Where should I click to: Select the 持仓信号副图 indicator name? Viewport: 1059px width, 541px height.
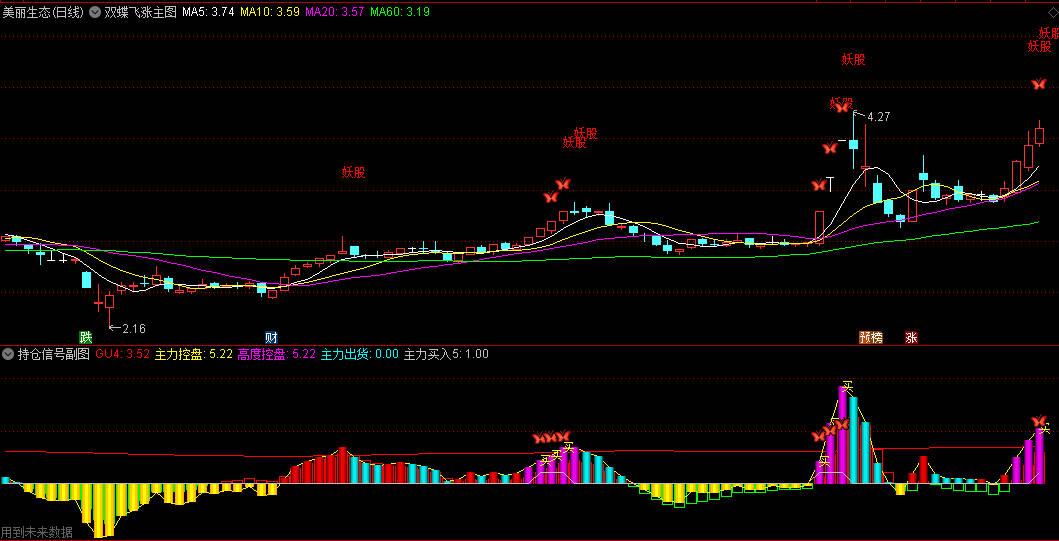53,354
